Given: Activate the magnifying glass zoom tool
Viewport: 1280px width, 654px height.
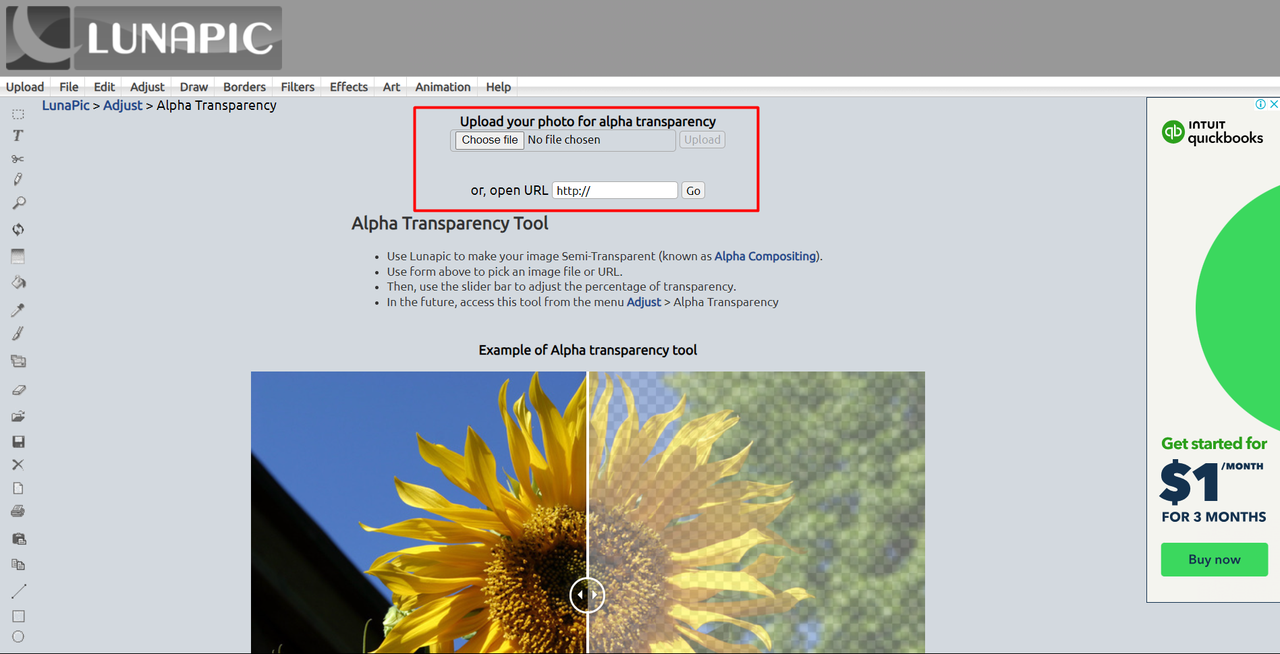Looking at the screenshot, I should click(18, 203).
